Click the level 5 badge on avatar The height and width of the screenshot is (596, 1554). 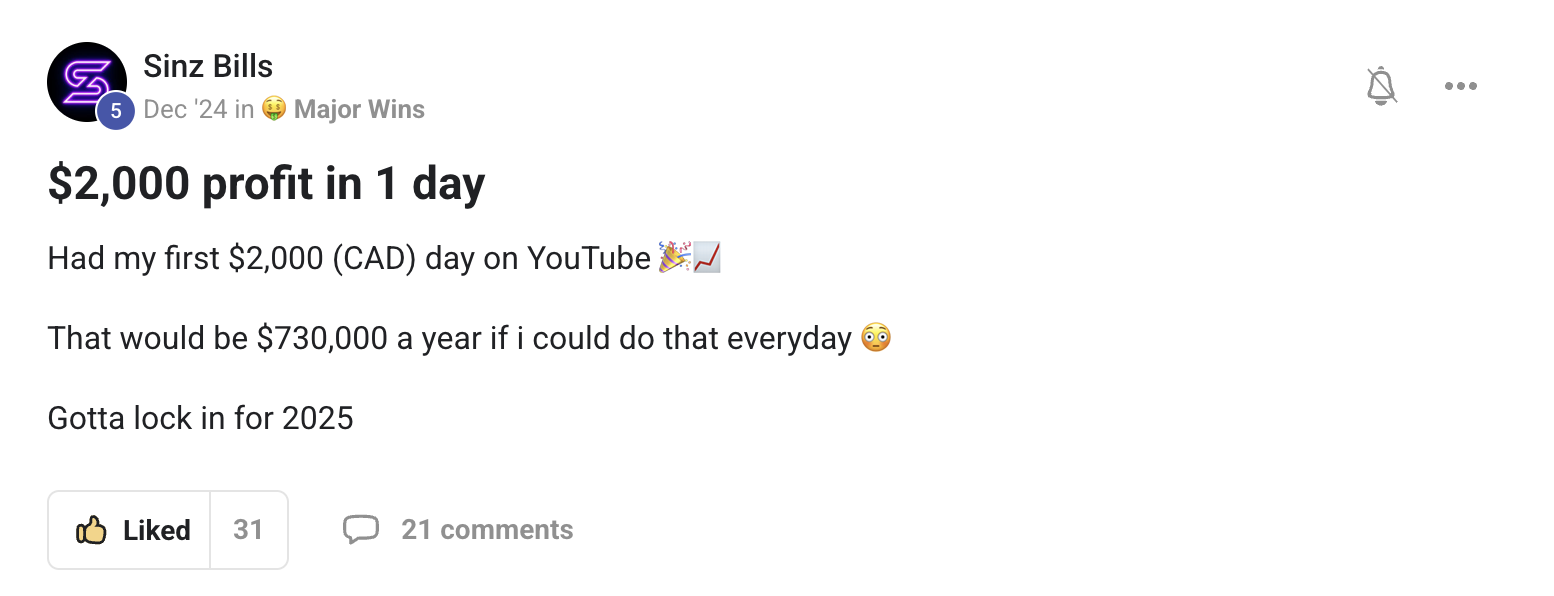pos(116,111)
